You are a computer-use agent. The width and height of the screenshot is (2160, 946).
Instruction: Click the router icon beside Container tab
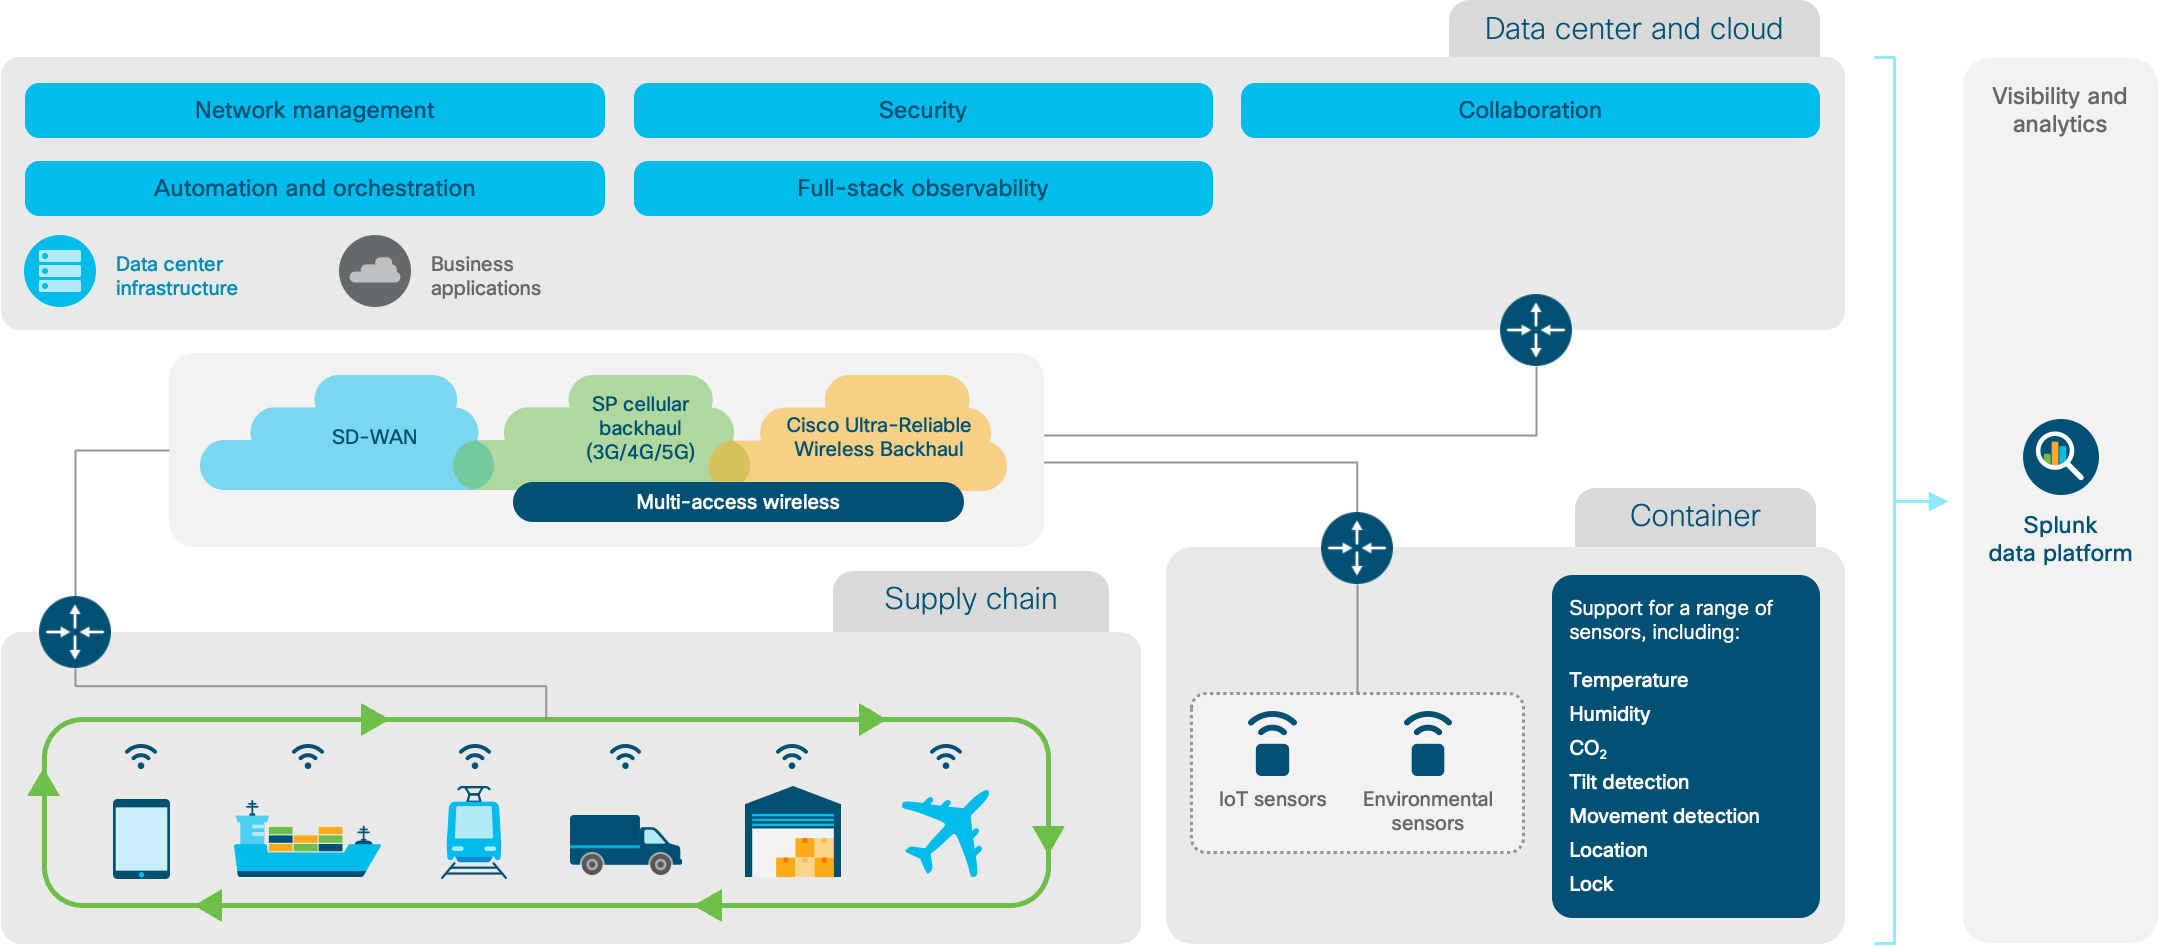pos(1357,548)
